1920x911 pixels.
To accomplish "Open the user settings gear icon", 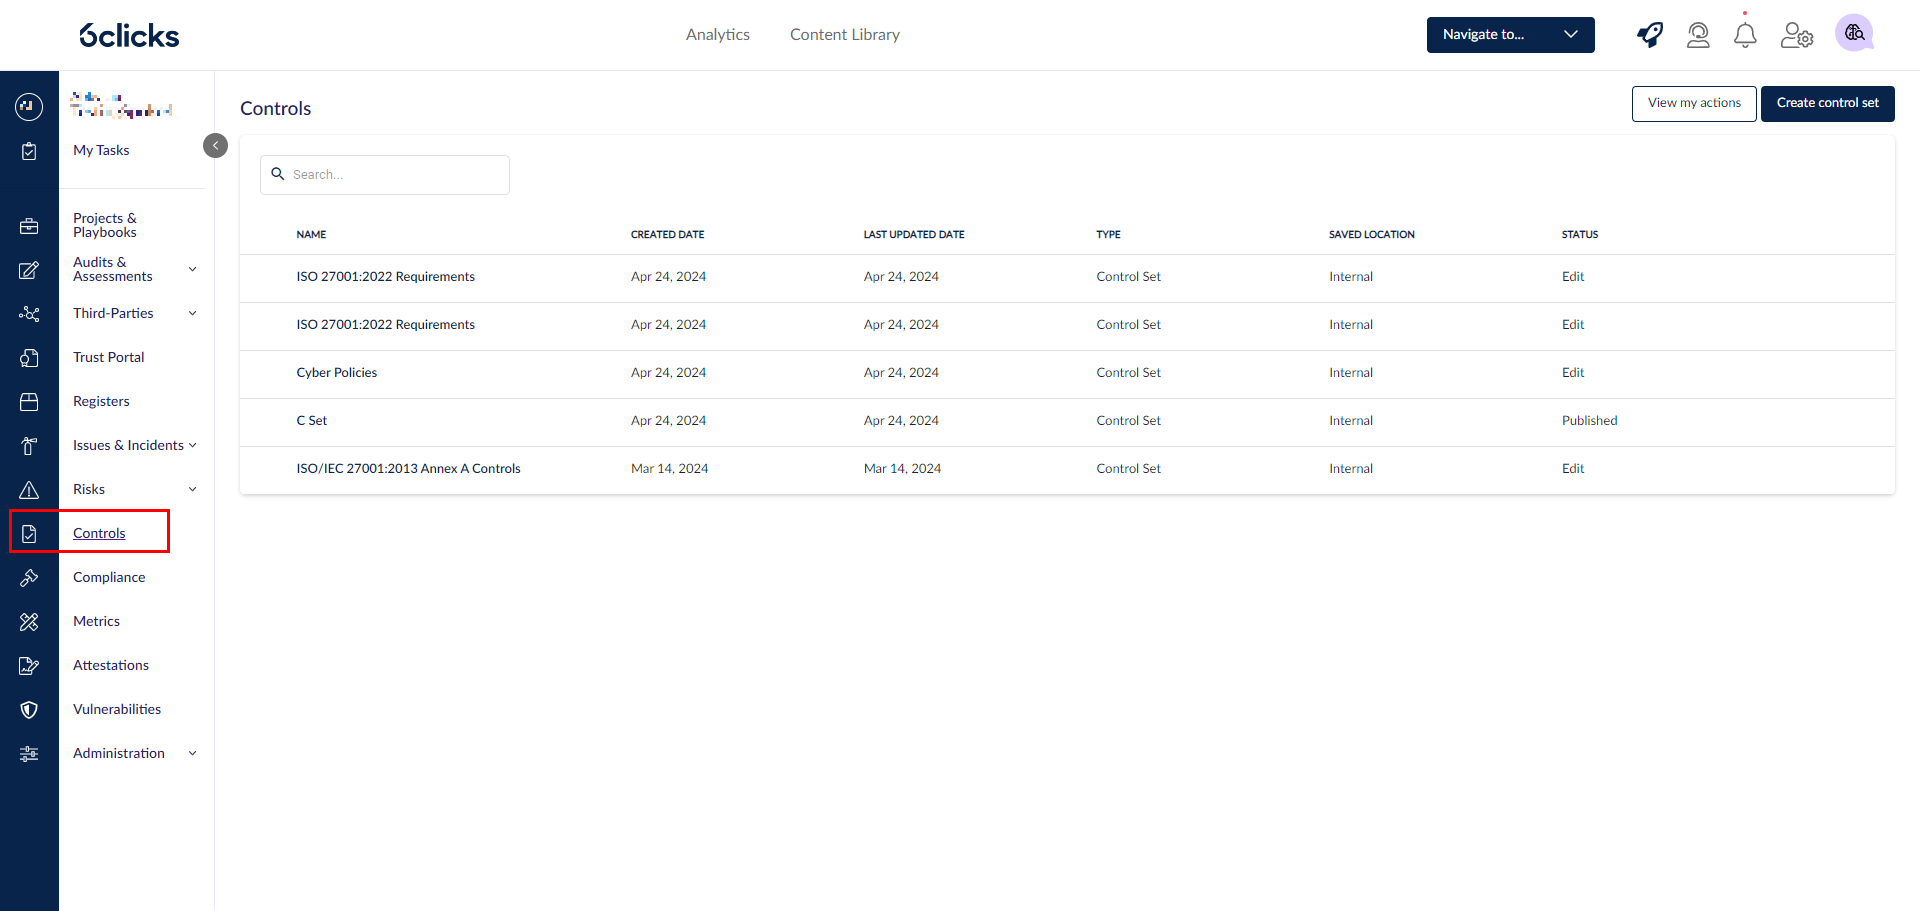I will click(1797, 35).
